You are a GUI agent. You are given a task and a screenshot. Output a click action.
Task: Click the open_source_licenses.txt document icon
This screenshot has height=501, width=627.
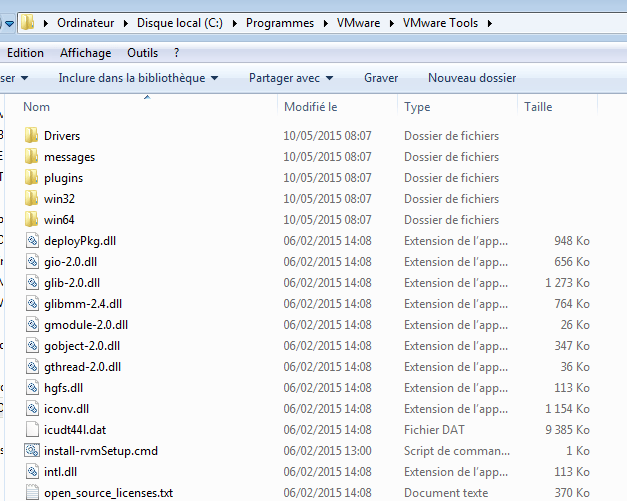pos(31,492)
